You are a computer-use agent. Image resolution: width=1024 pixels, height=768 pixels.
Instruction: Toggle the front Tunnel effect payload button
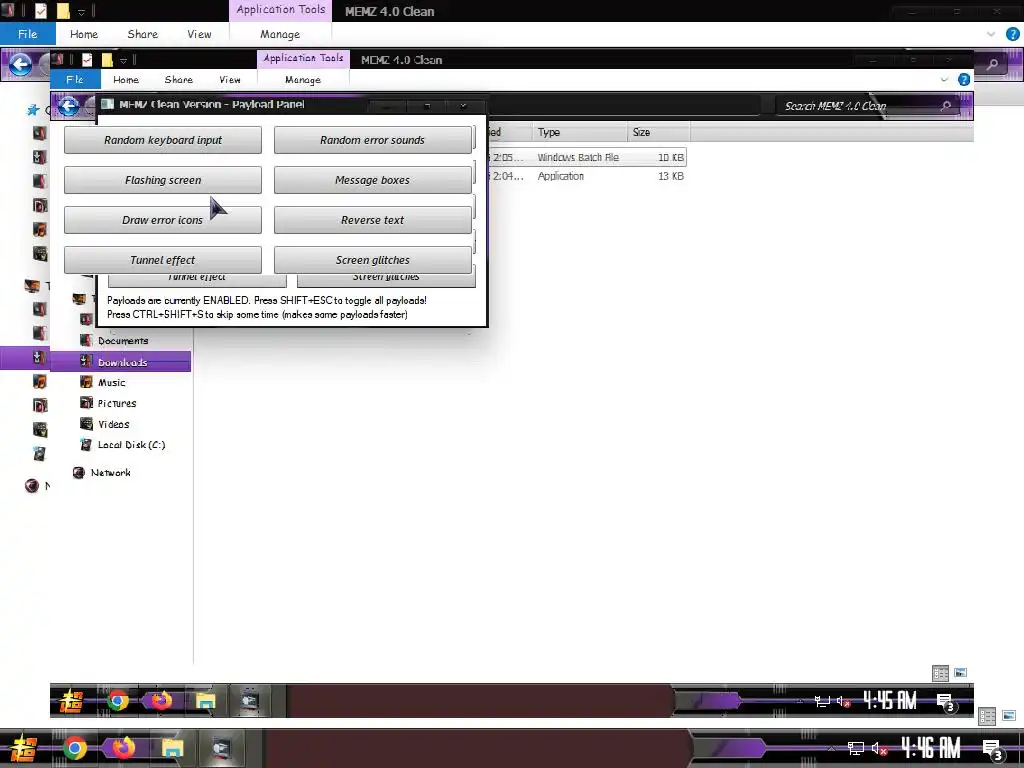click(x=163, y=260)
